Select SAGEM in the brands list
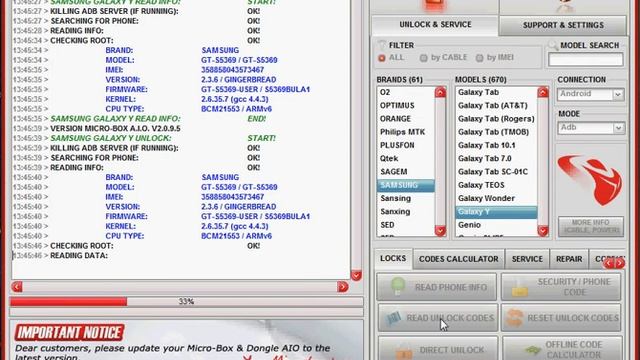This screenshot has height=360, width=640. tap(405, 172)
